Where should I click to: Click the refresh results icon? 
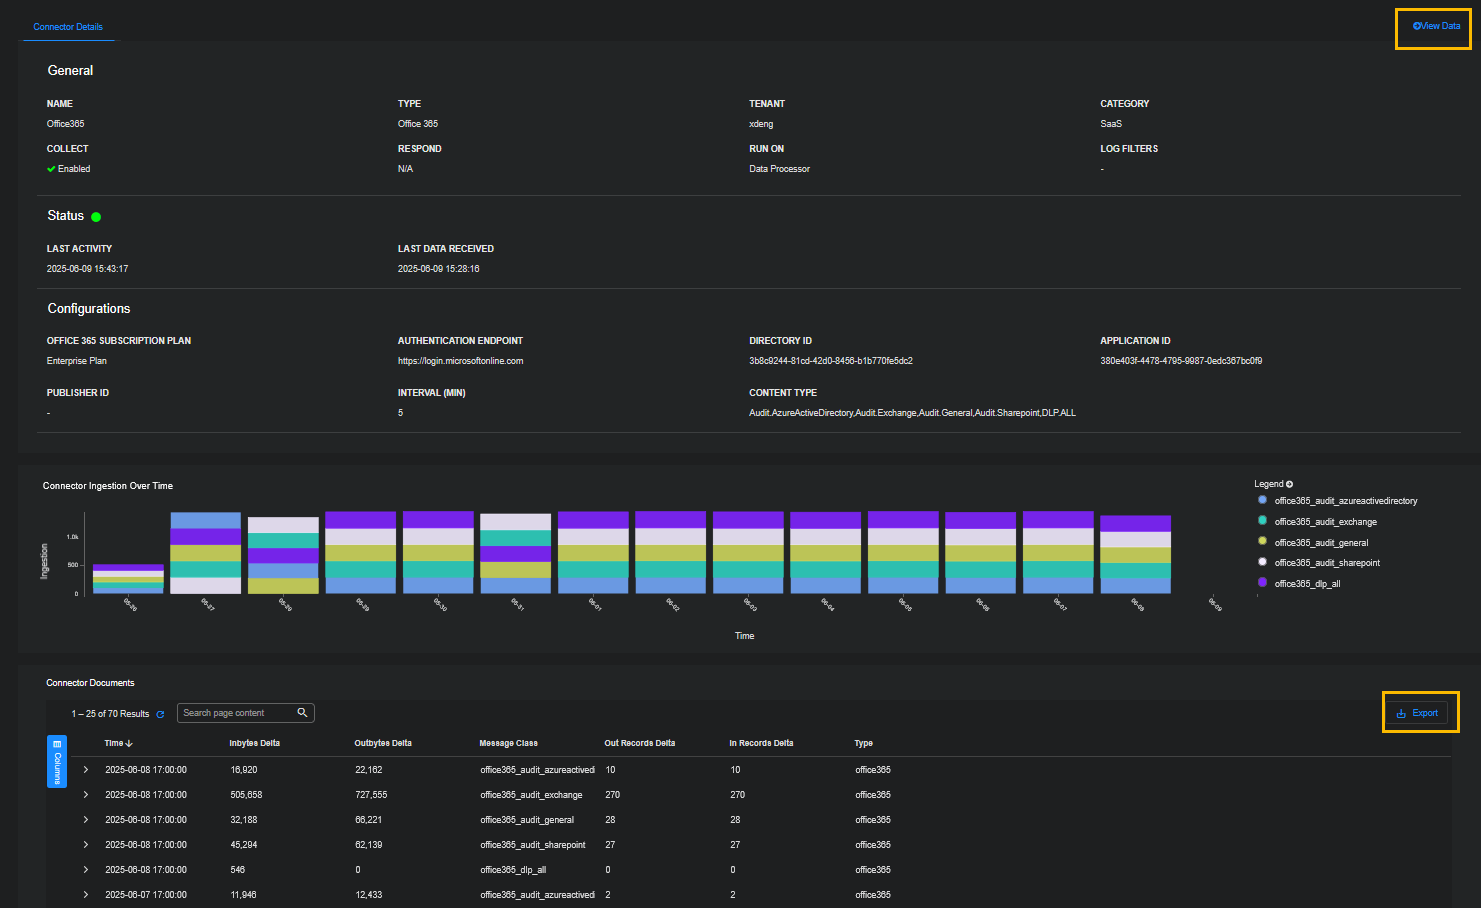tap(160, 714)
